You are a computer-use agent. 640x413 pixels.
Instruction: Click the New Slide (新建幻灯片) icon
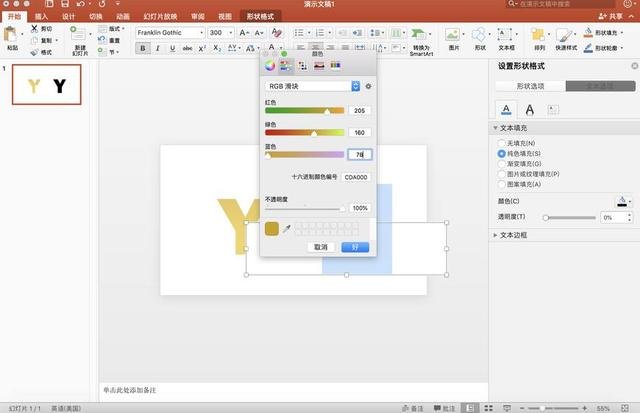(x=78, y=34)
